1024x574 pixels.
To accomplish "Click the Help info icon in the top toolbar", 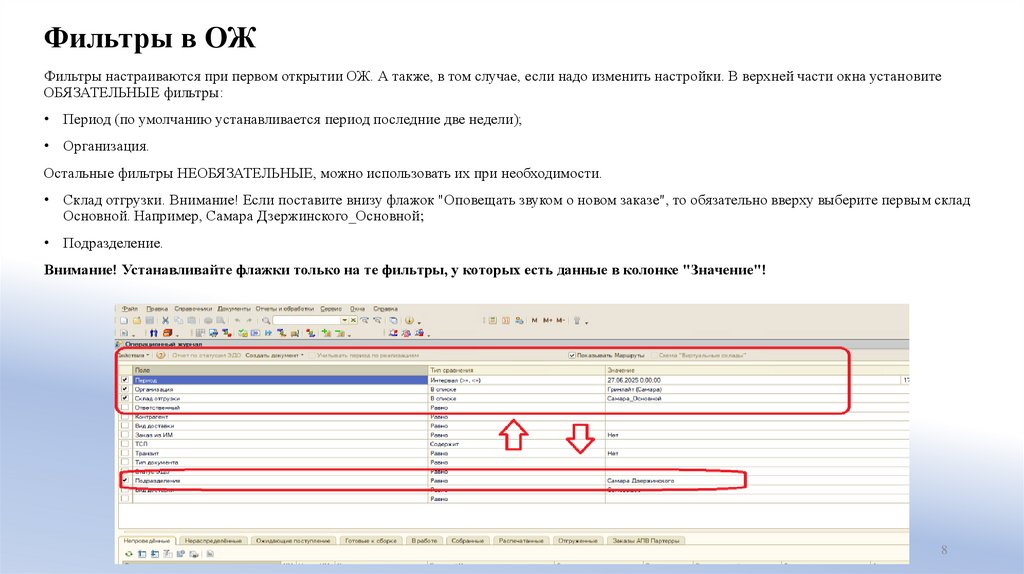I will tap(409, 321).
